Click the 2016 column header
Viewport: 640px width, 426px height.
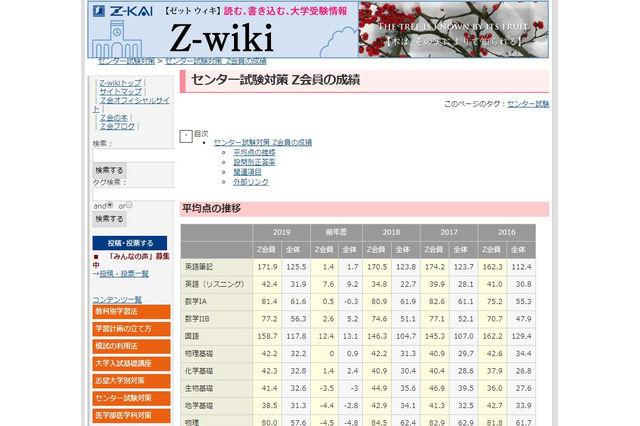507,232
